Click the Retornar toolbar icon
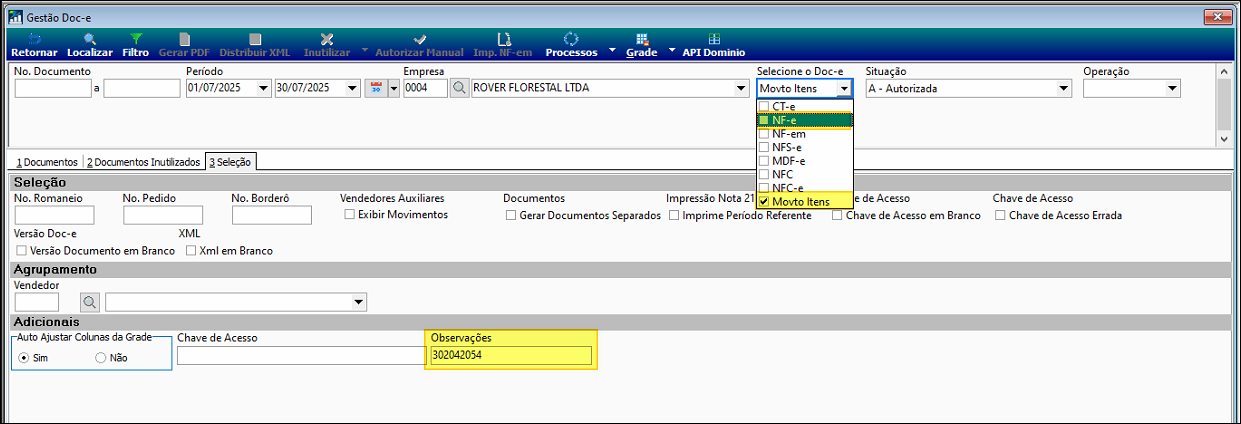 35,39
